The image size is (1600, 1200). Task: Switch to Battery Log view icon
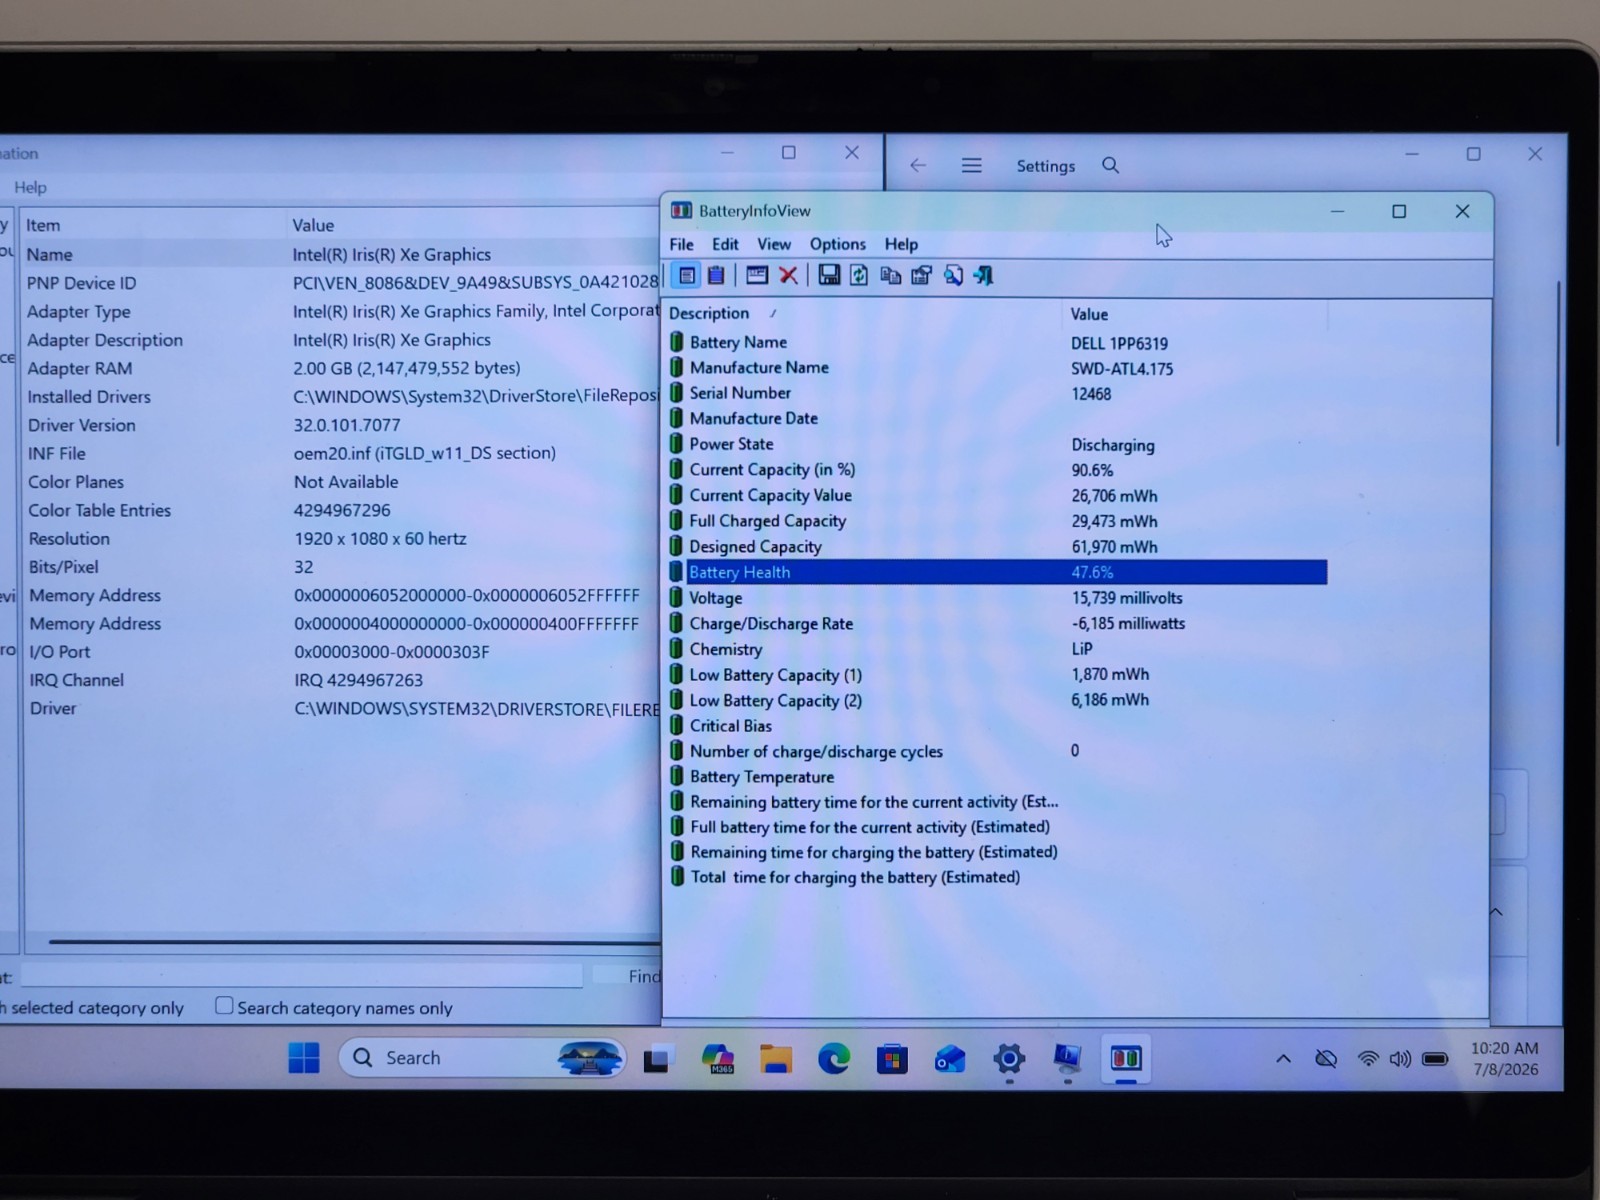tap(716, 275)
